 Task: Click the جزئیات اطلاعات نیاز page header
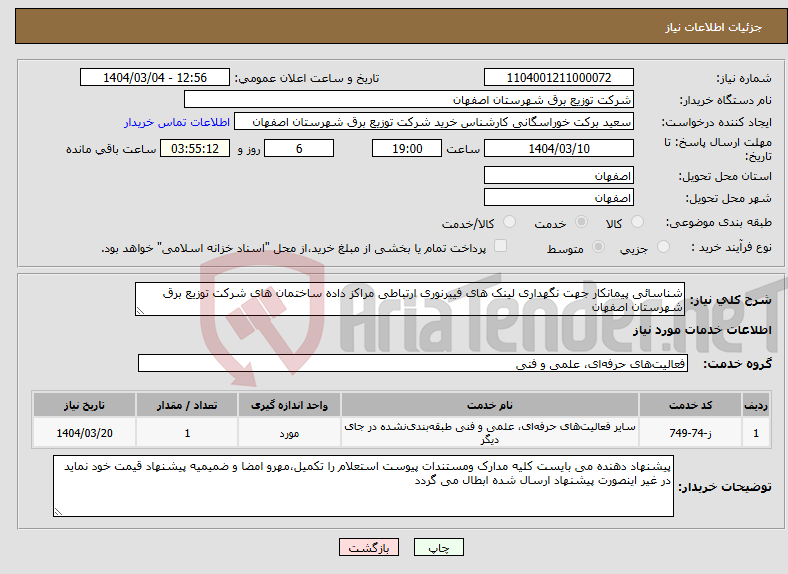coord(714,27)
